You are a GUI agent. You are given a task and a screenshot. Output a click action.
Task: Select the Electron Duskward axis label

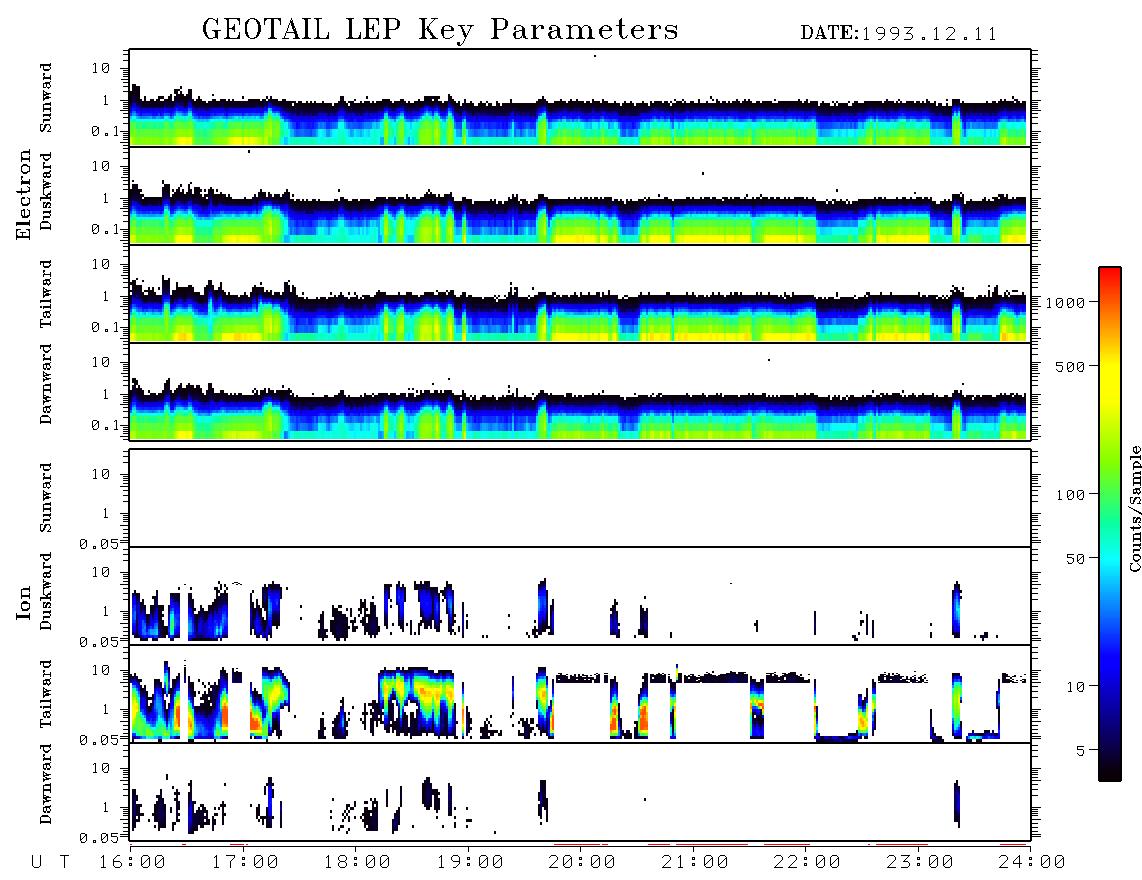coord(46,192)
